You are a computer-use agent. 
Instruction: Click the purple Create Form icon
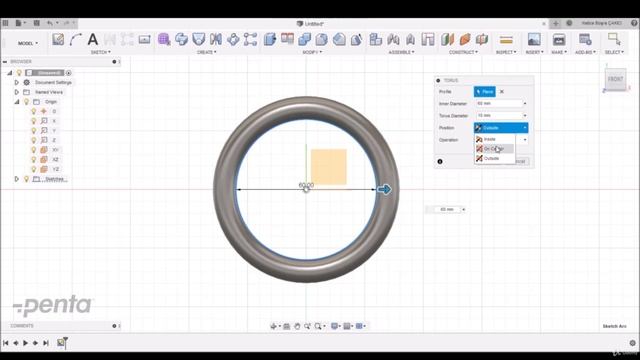[164, 39]
